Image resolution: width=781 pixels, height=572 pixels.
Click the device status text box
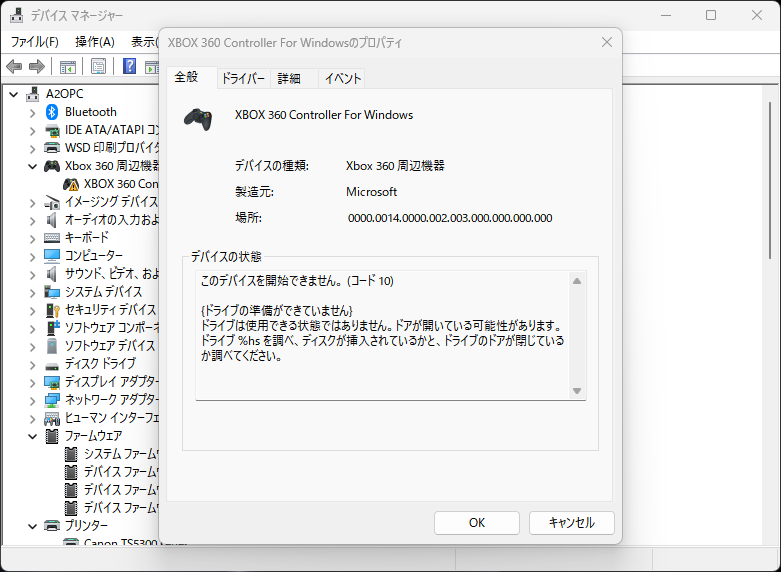[x=390, y=335]
